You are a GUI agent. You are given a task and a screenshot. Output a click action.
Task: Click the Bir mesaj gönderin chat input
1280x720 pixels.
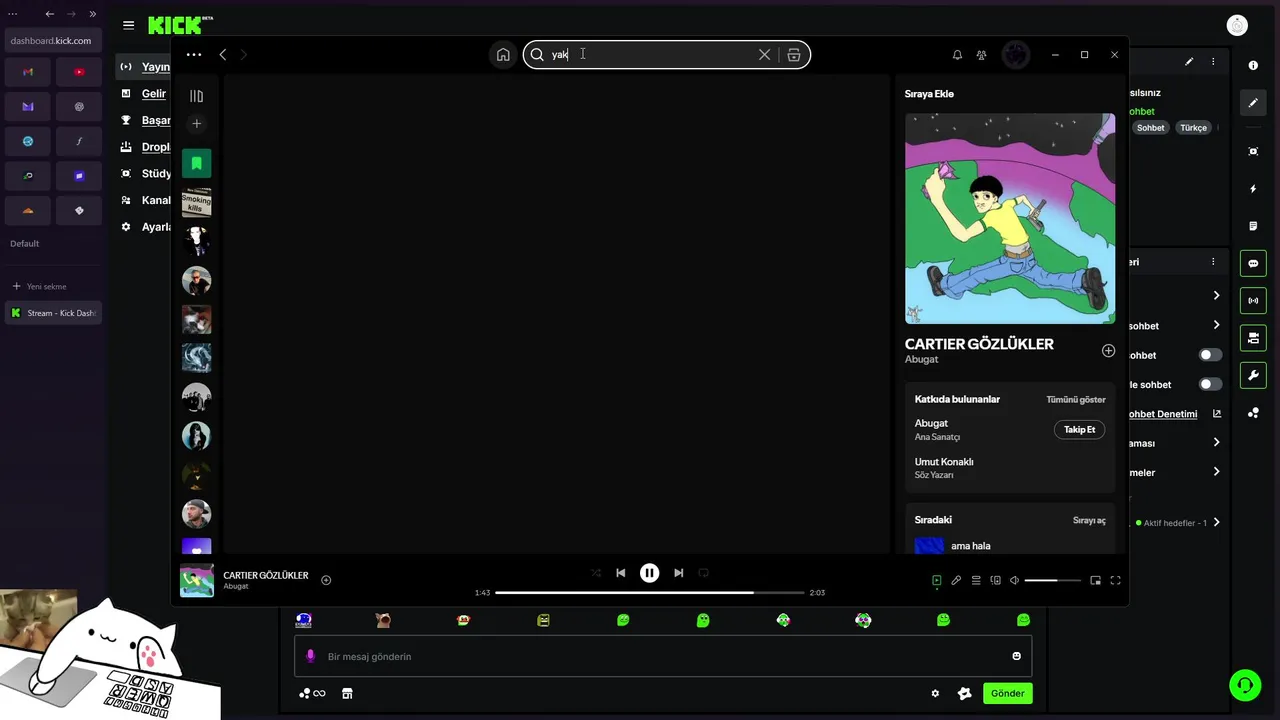(x=662, y=657)
